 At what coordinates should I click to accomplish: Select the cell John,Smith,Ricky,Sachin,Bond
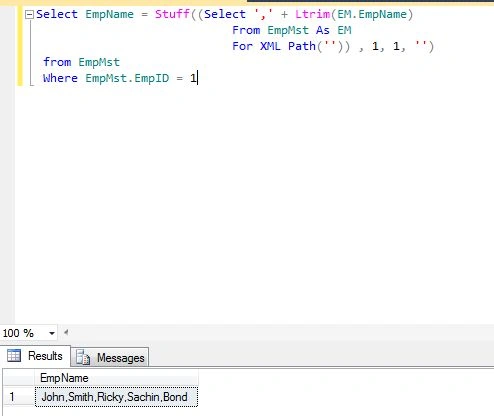pos(116,397)
